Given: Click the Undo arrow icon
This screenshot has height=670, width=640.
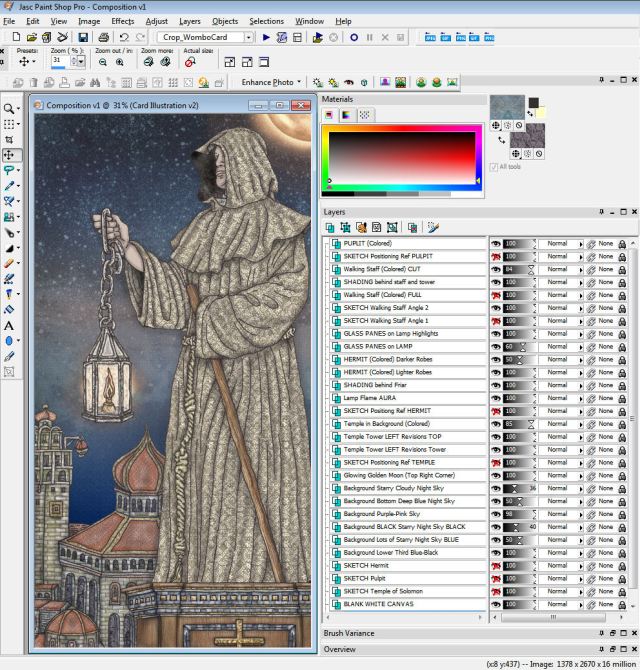Looking at the screenshot, I should (x=124, y=38).
